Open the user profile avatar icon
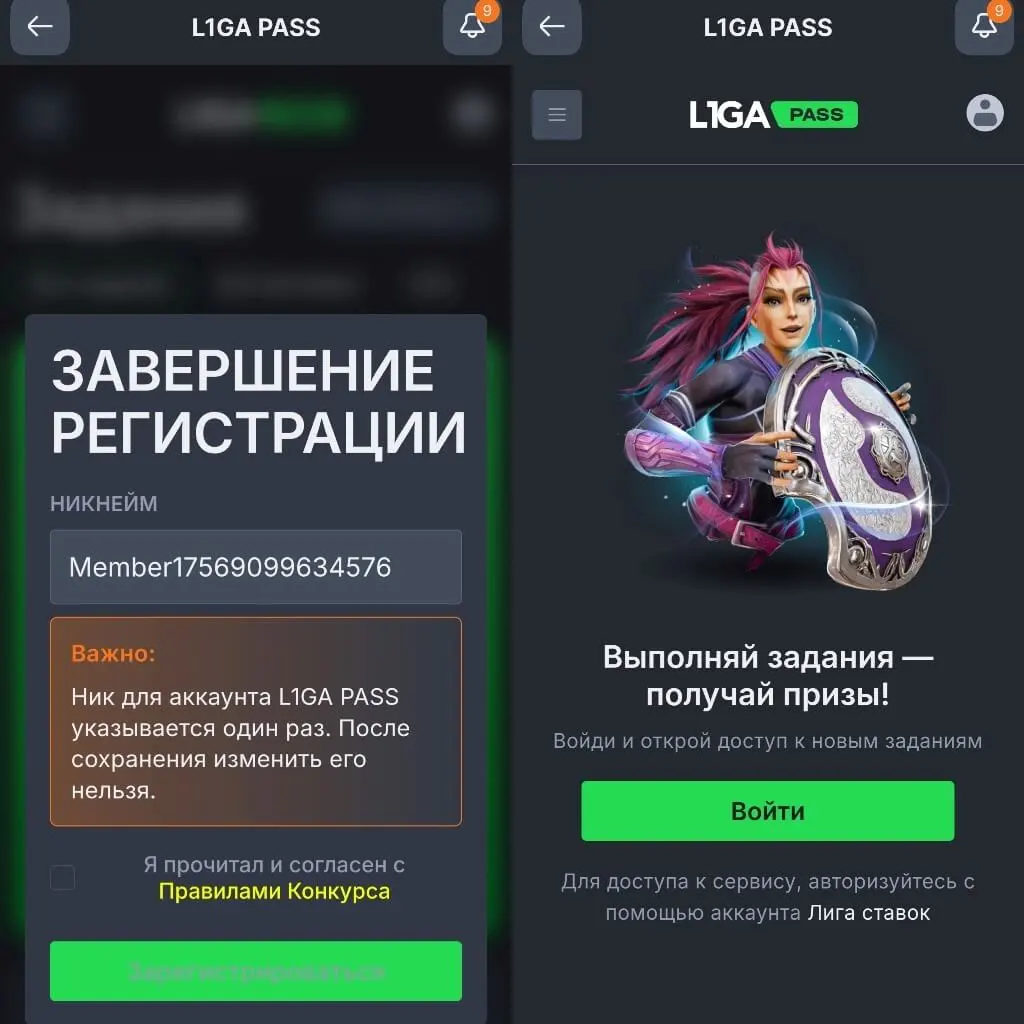1024x1024 pixels. click(x=985, y=113)
